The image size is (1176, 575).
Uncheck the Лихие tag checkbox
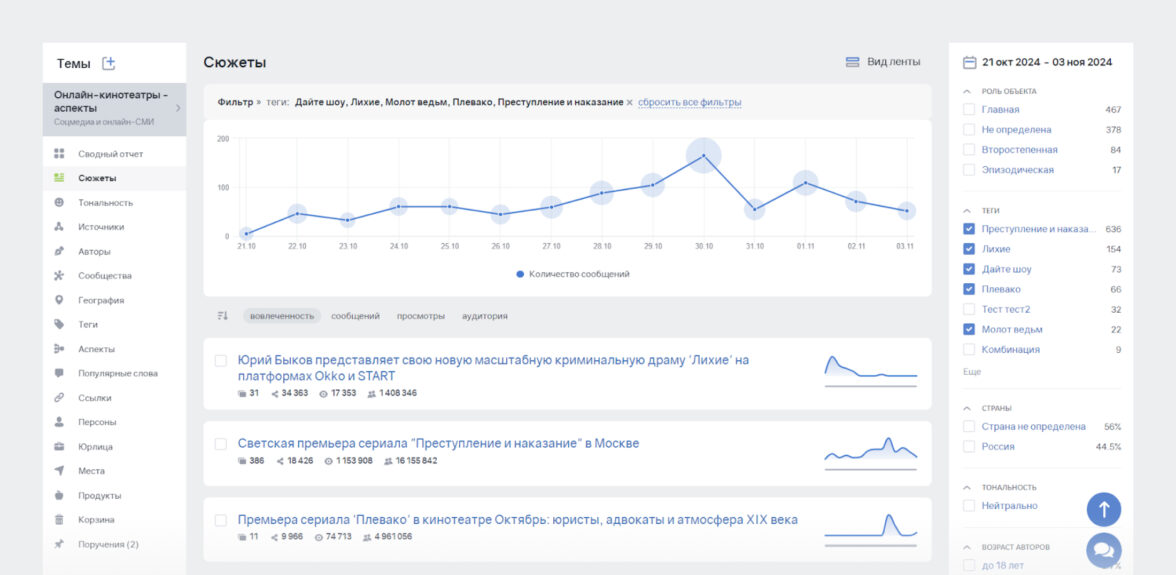coord(968,249)
